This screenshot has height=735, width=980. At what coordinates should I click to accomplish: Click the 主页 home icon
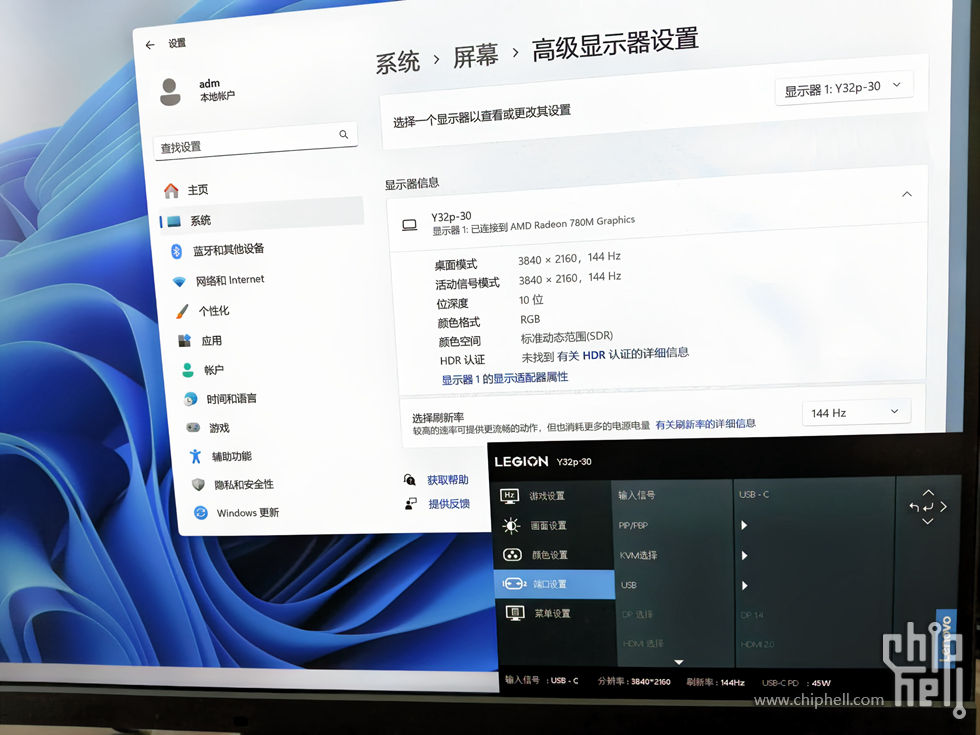click(171, 191)
